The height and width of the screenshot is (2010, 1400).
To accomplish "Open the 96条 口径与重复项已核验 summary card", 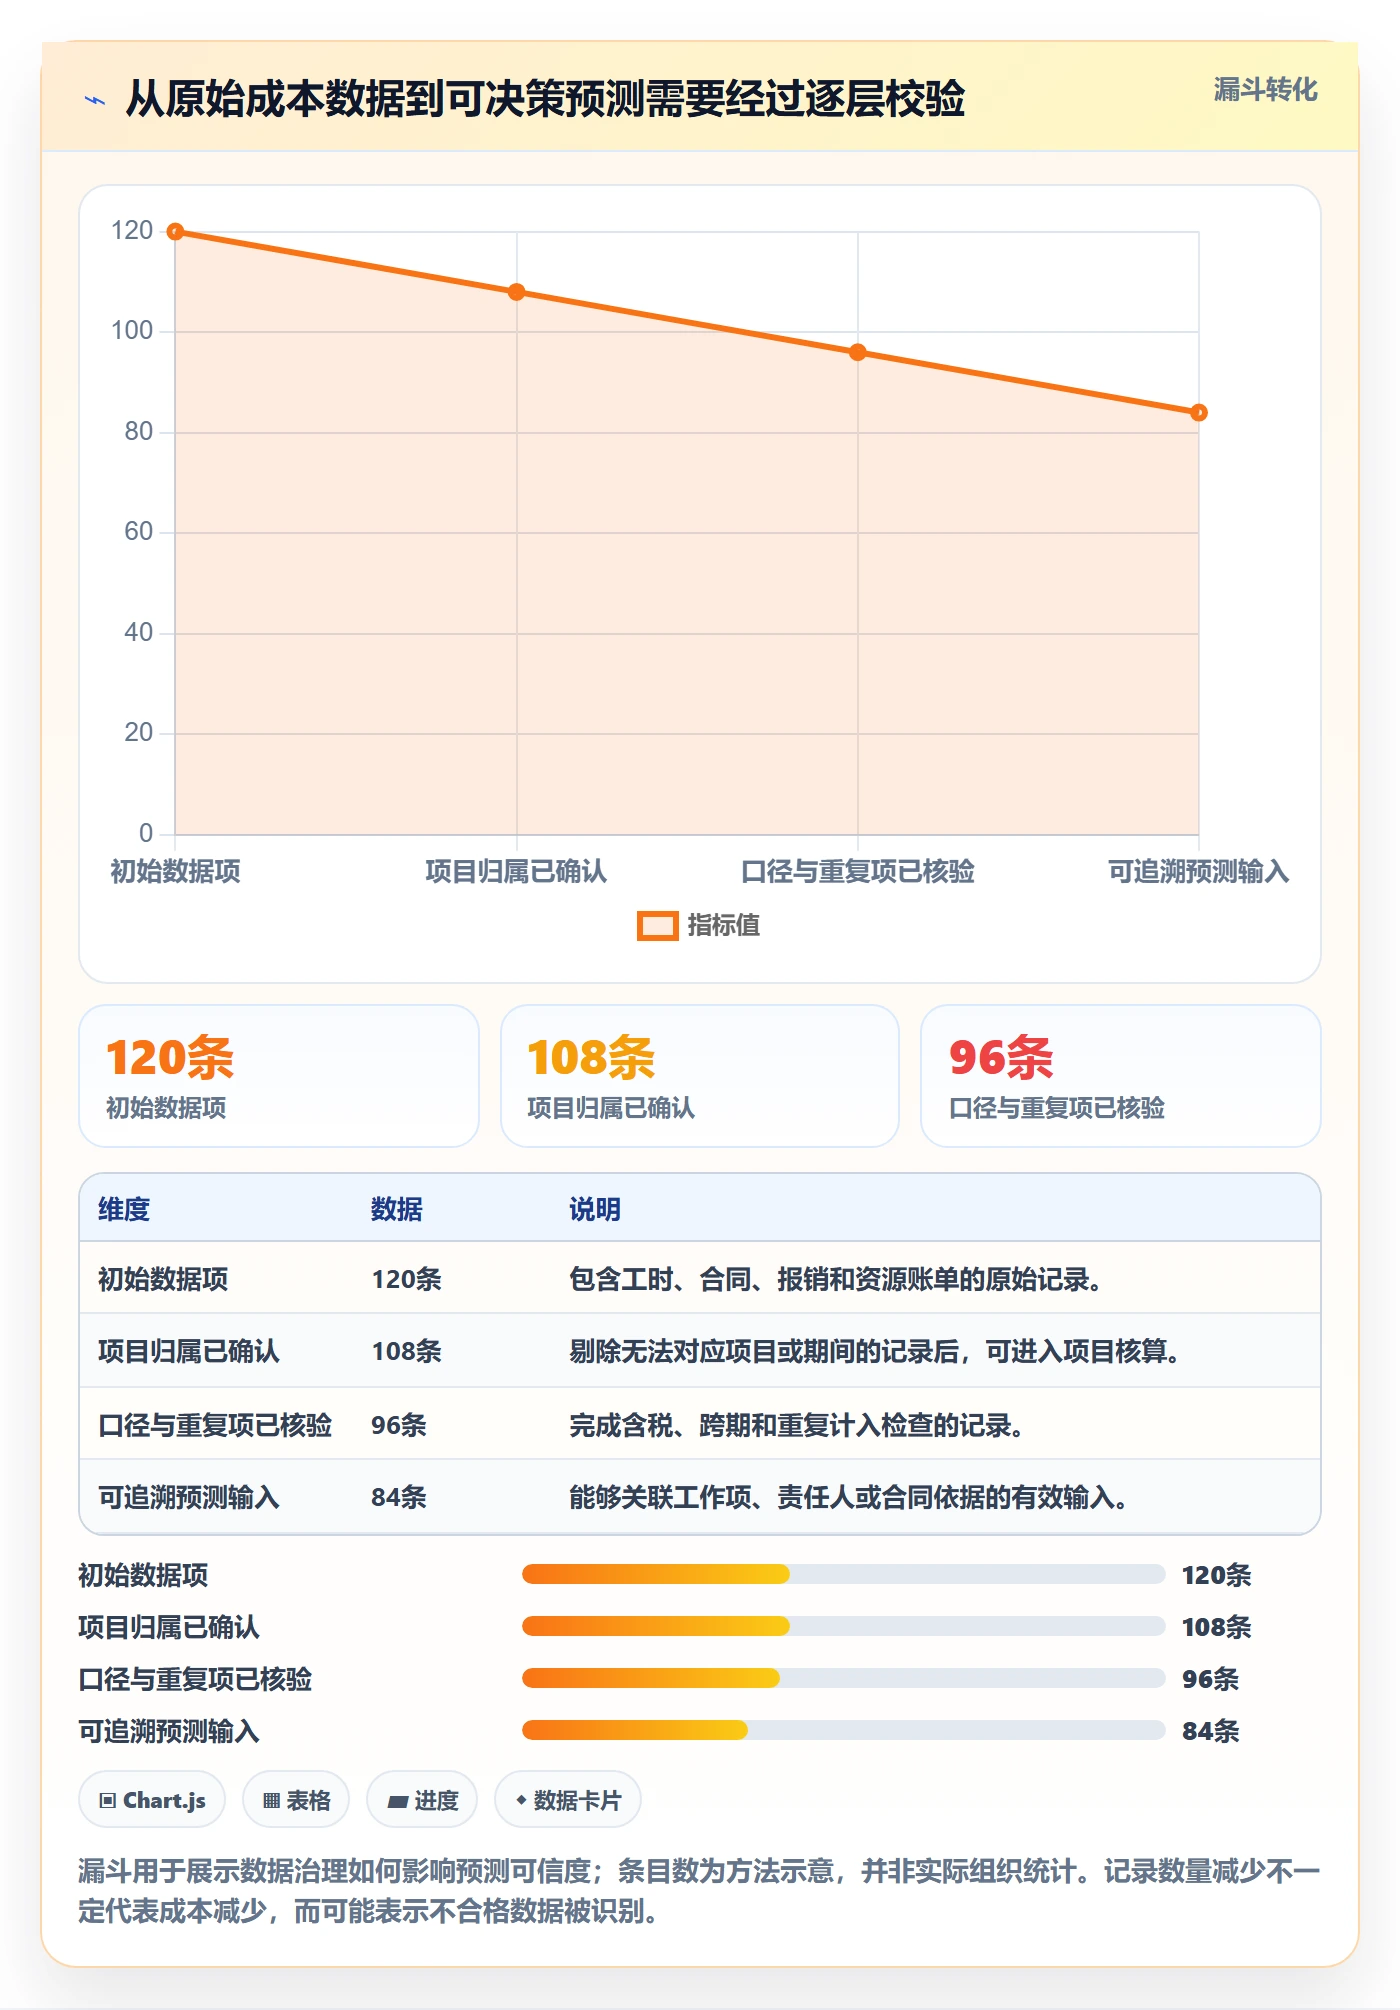I will click(x=1121, y=1076).
